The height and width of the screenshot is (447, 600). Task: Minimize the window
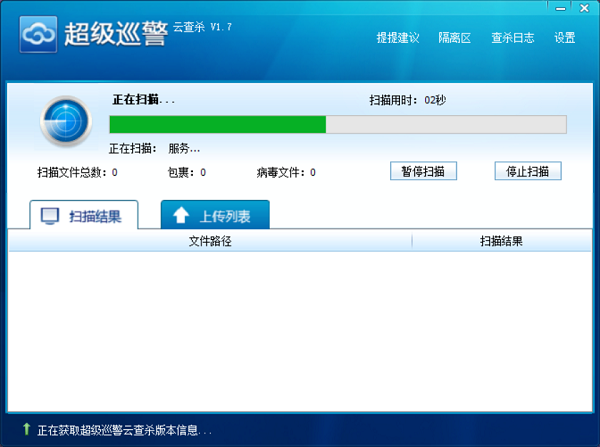coord(561,8)
